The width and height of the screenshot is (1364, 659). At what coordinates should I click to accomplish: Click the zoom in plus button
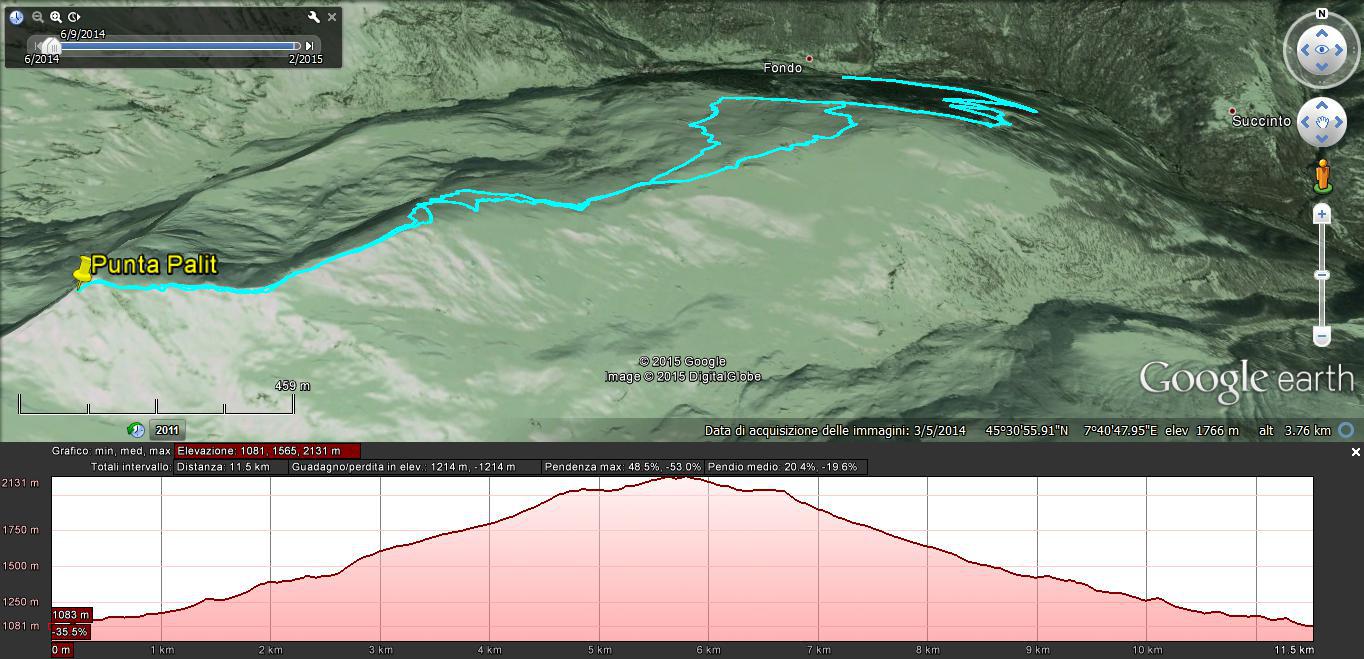click(1322, 215)
